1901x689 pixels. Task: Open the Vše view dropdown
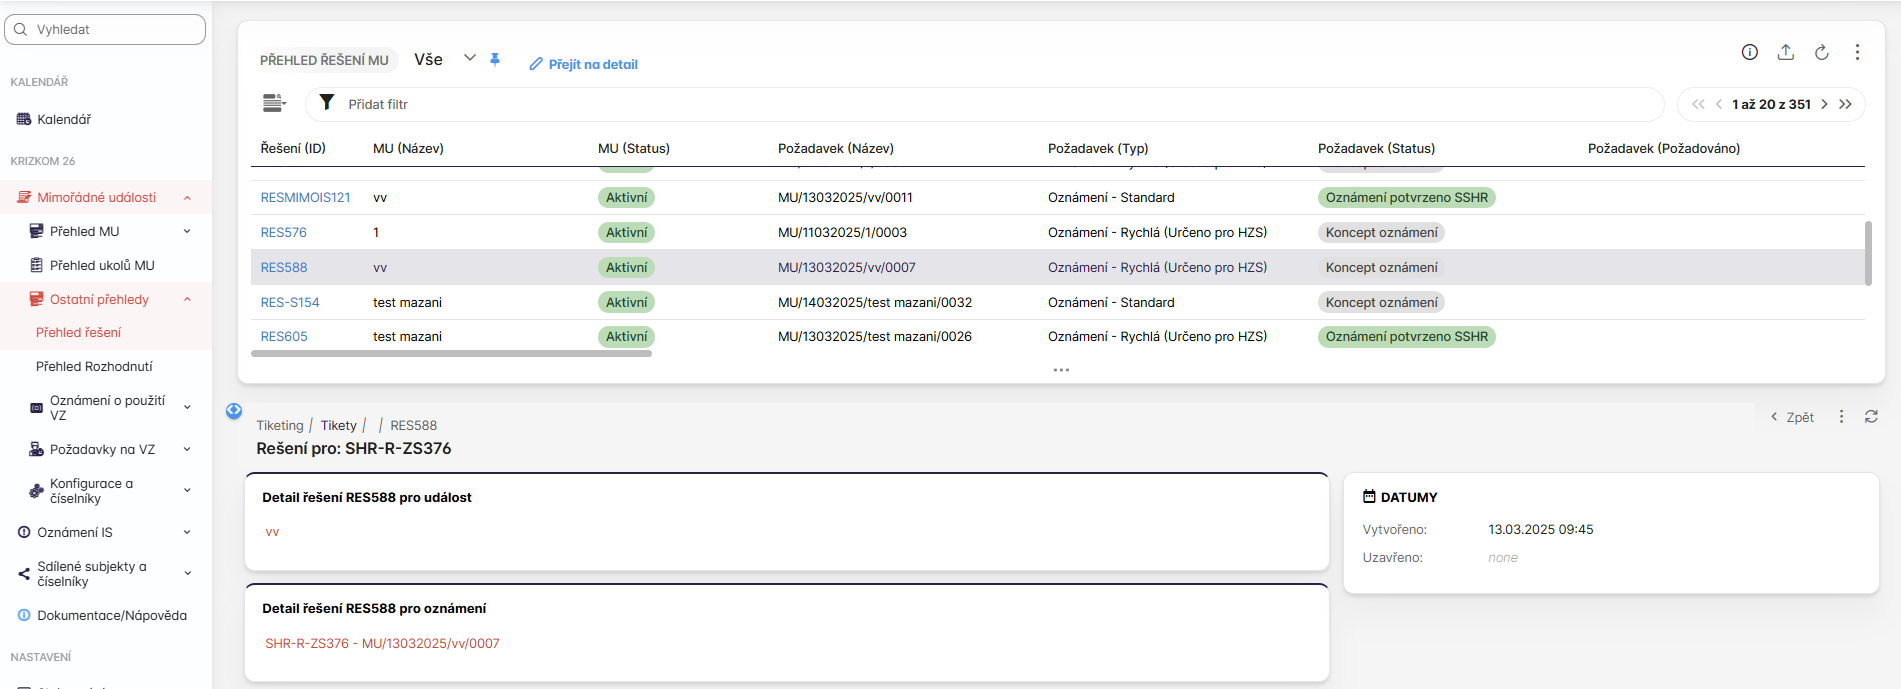pyautogui.click(x=469, y=59)
